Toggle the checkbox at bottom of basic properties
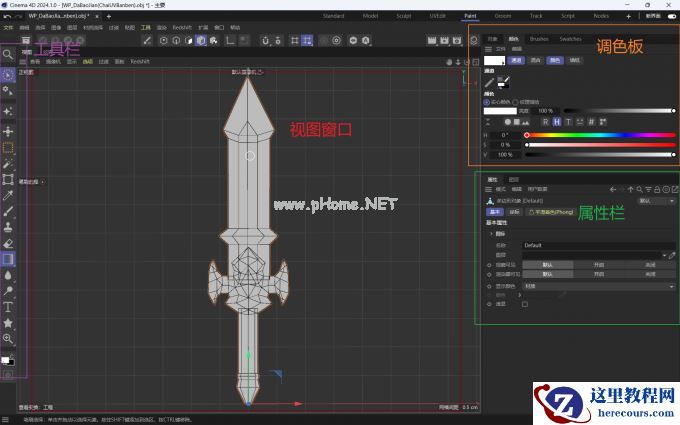The image size is (680, 425). [x=524, y=304]
